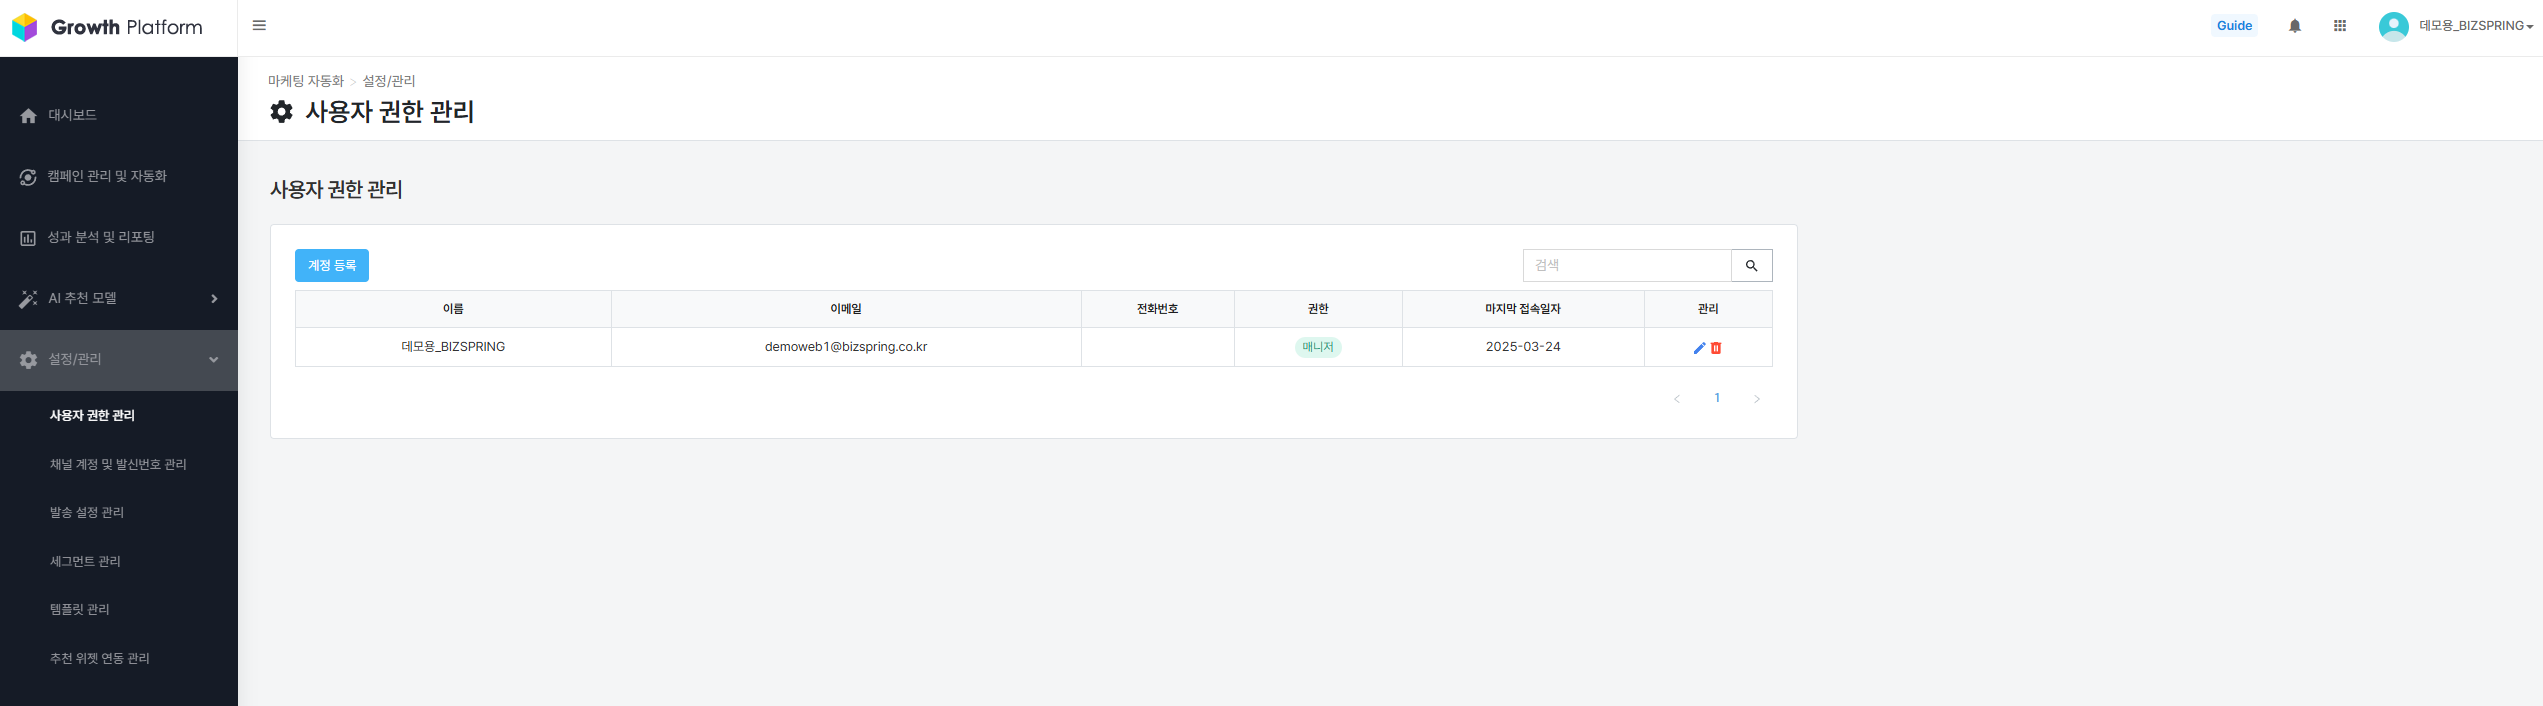Viewport: 2543px width, 706px height.
Task: Click the Growth Platform logo
Action: (x=107, y=27)
